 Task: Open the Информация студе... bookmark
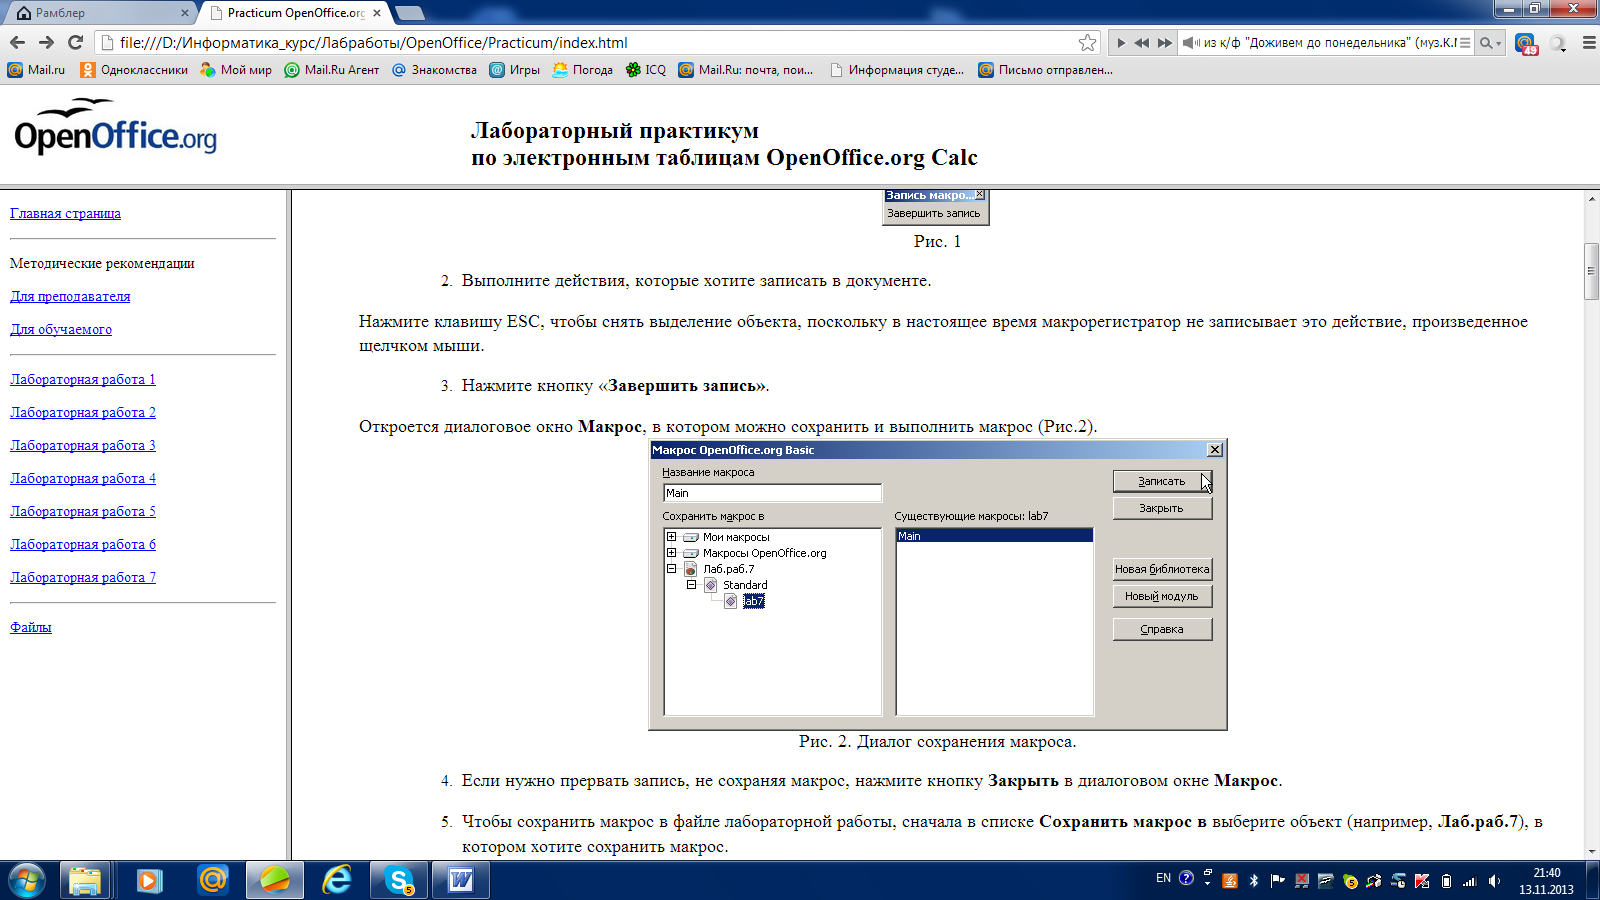(897, 70)
